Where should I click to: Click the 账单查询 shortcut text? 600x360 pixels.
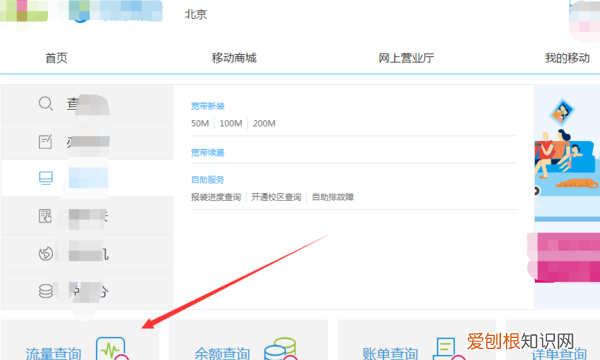coord(390,353)
